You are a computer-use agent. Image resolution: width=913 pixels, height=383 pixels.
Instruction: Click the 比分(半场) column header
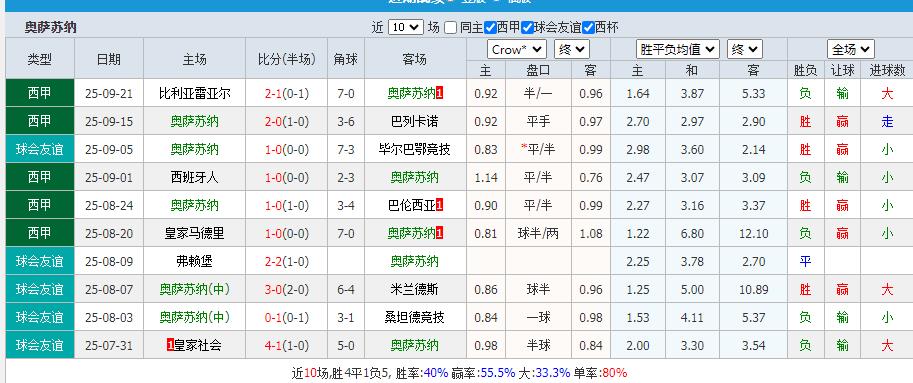pos(286,59)
